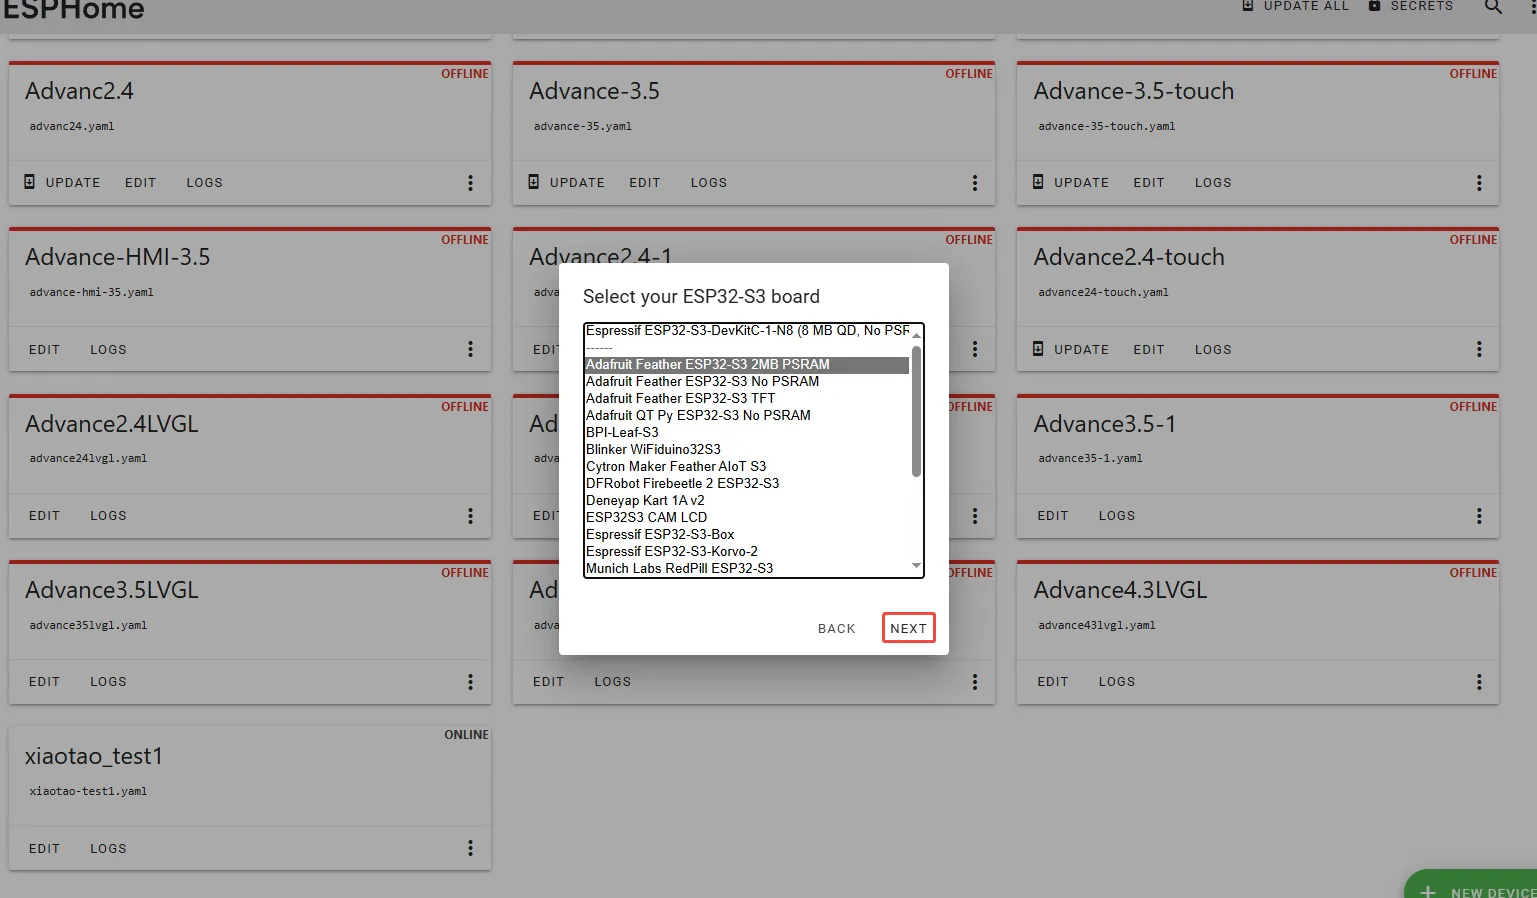Open the Advance3.5LVGL card's three-dot menu
The image size is (1537, 898).
(470, 682)
